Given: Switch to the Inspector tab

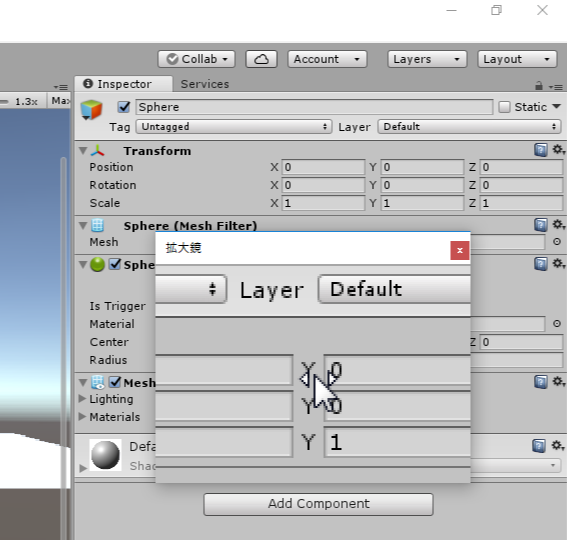Looking at the screenshot, I should tap(124, 84).
